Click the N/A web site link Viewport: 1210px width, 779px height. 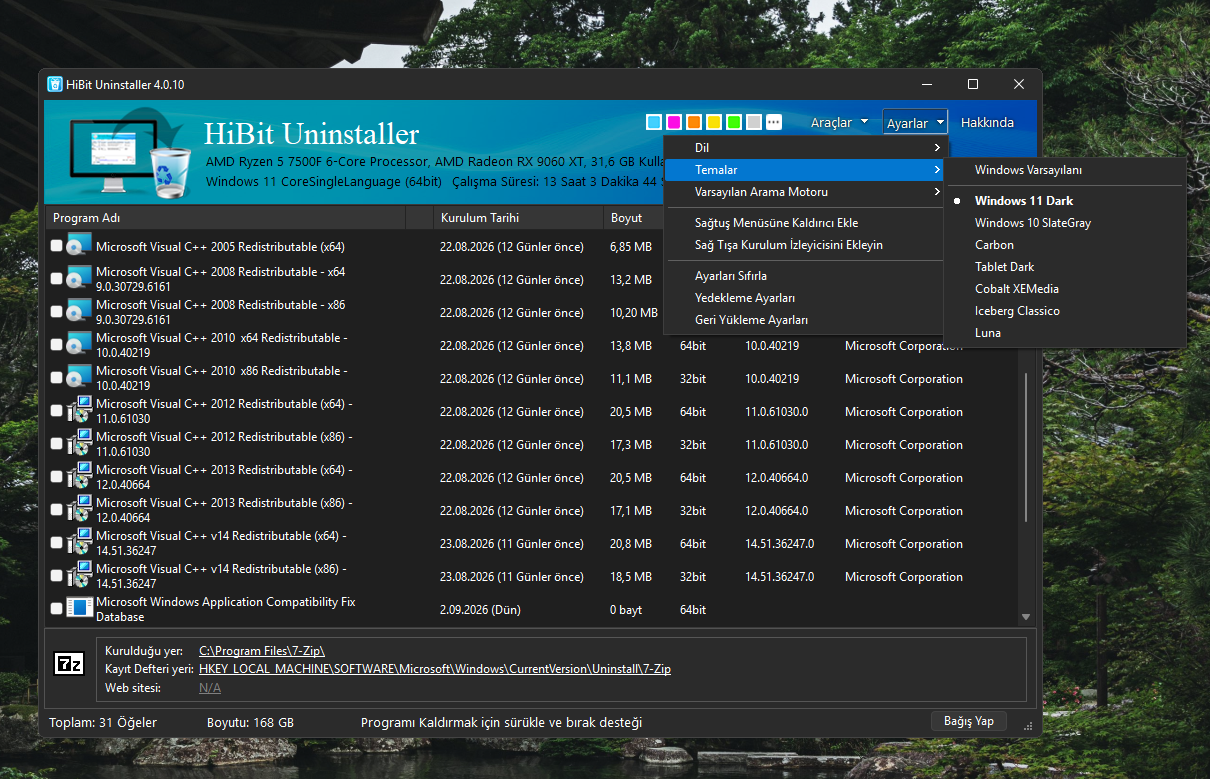pyautogui.click(x=210, y=688)
